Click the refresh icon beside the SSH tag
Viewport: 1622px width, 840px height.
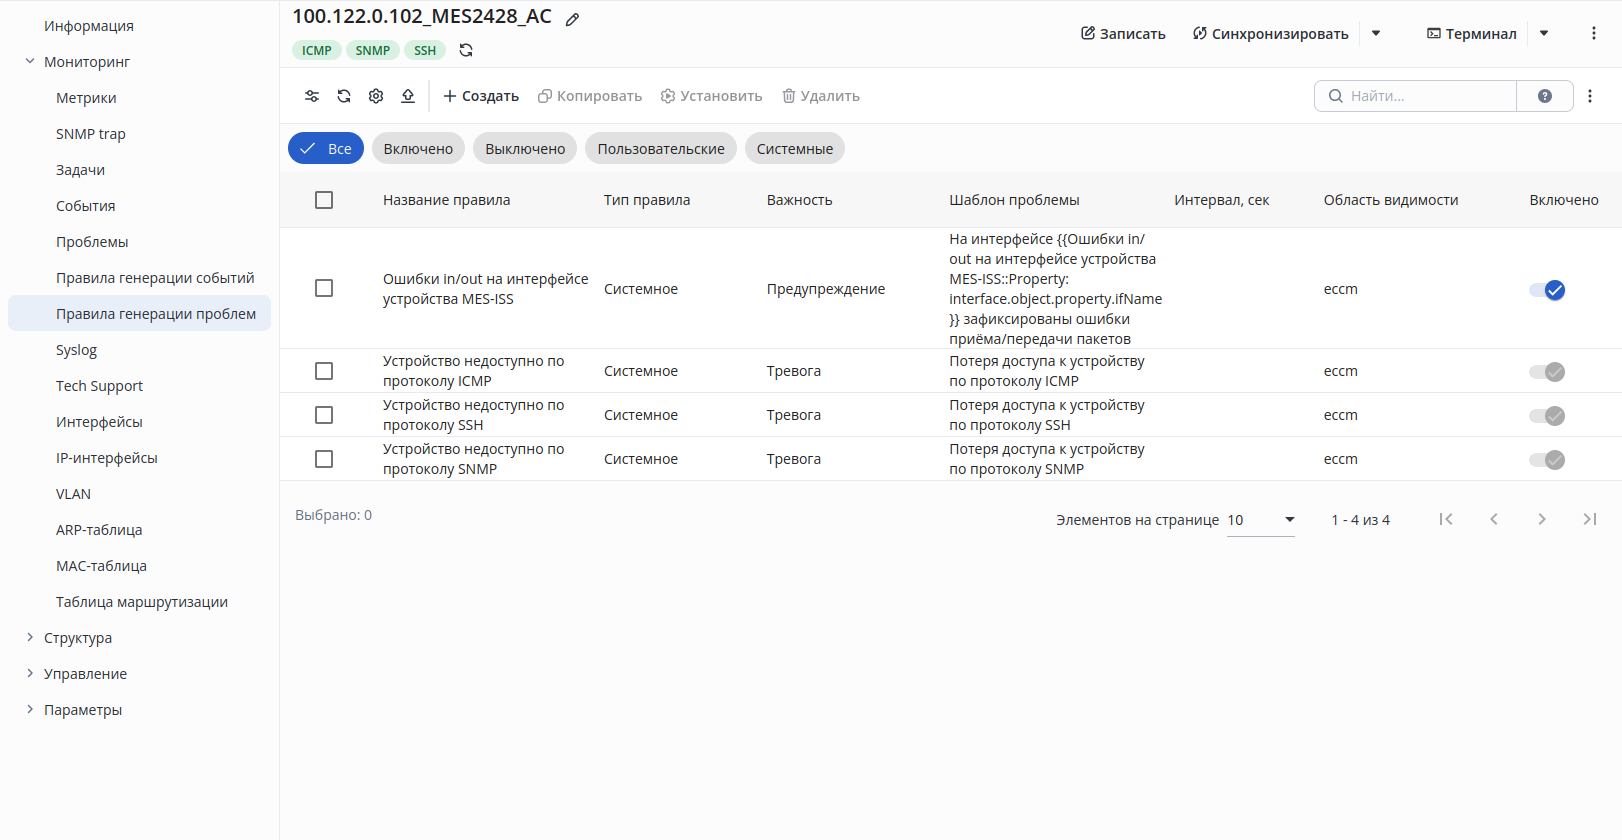click(466, 50)
